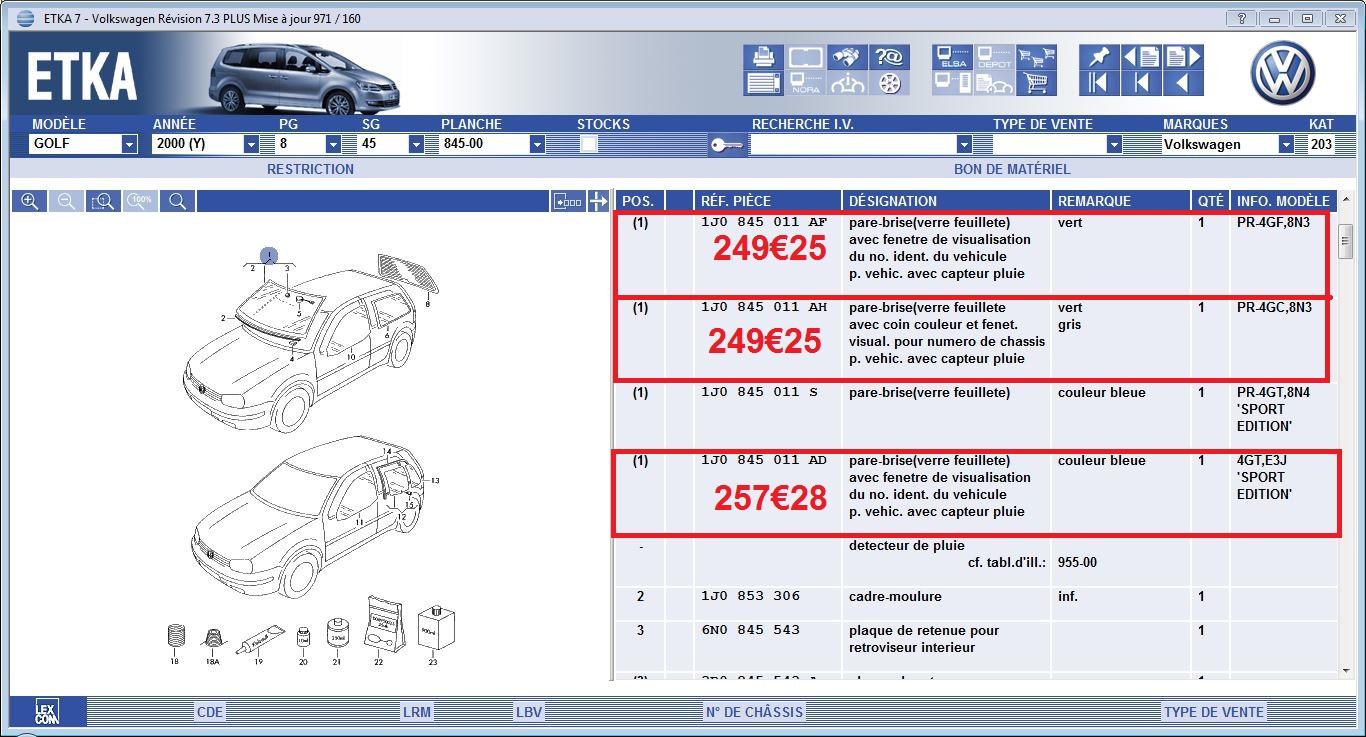
Task: Jump to first with double-bar arrow icon
Action: click(x=1099, y=83)
